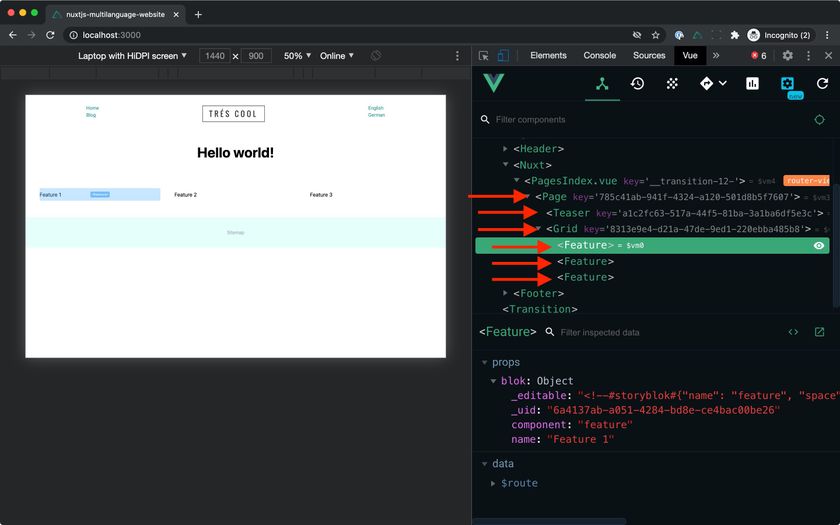Viewport: 840px width, 525px height.
Task: Switch to the Console tab
Action: 599,55
